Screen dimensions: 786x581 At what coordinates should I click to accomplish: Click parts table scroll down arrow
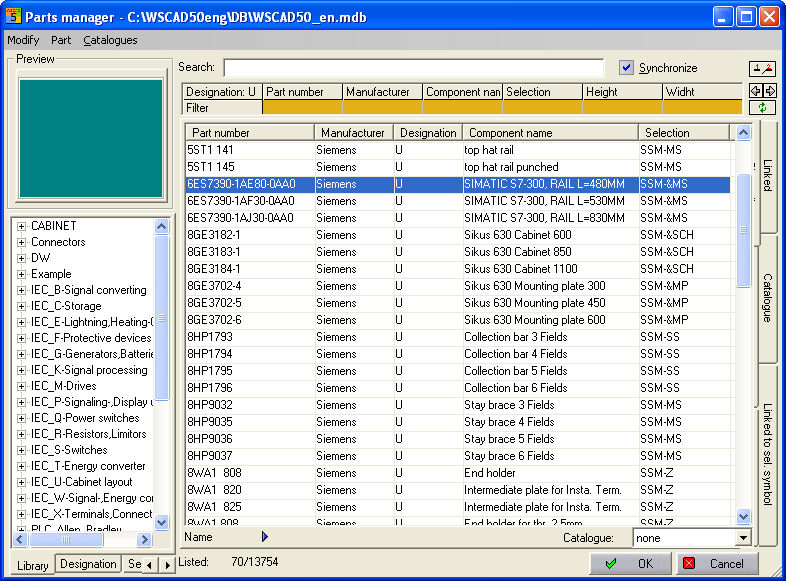tap(743, 516)
